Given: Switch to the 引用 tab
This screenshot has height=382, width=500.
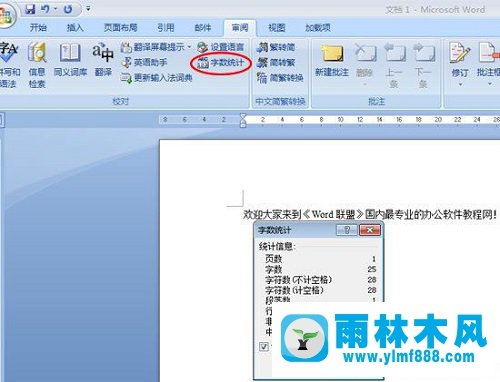Looking at the screenshot, I should tap(166, 28).
